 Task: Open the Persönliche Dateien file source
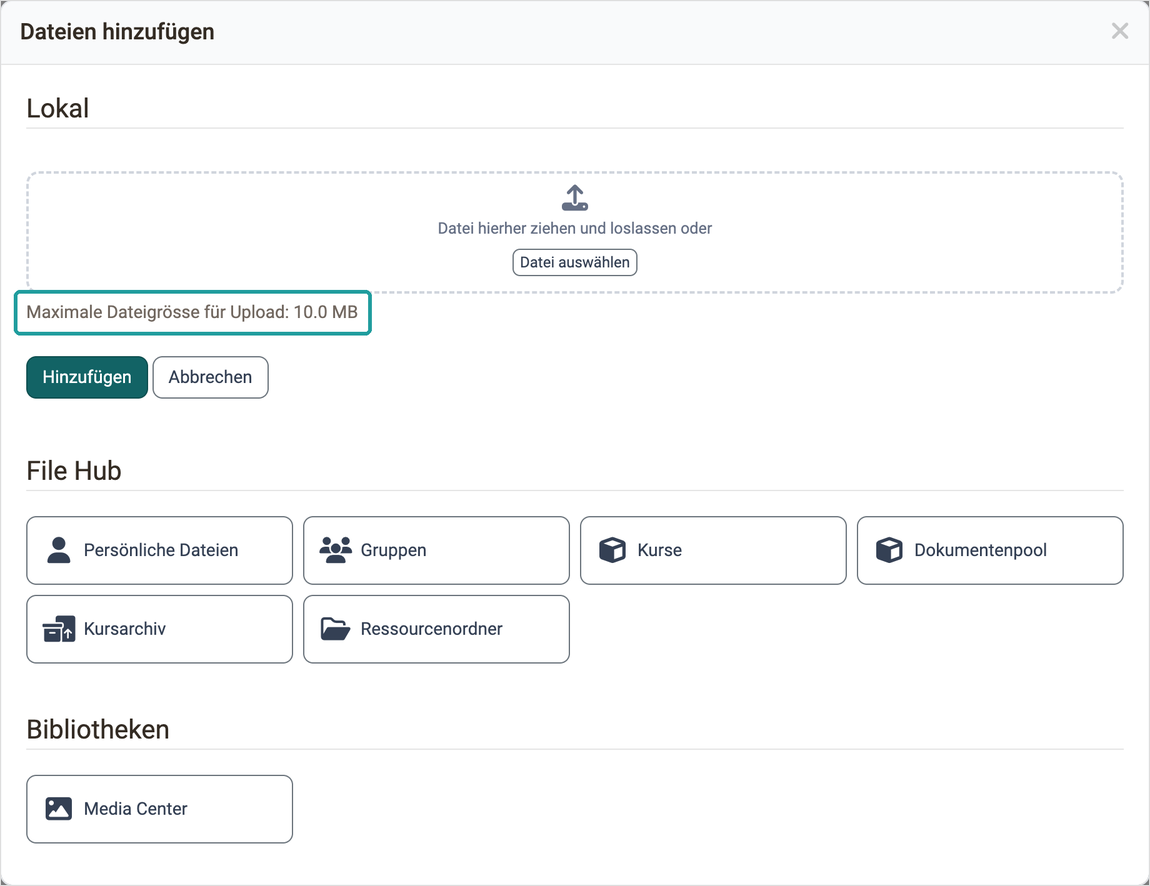[160, 551]
